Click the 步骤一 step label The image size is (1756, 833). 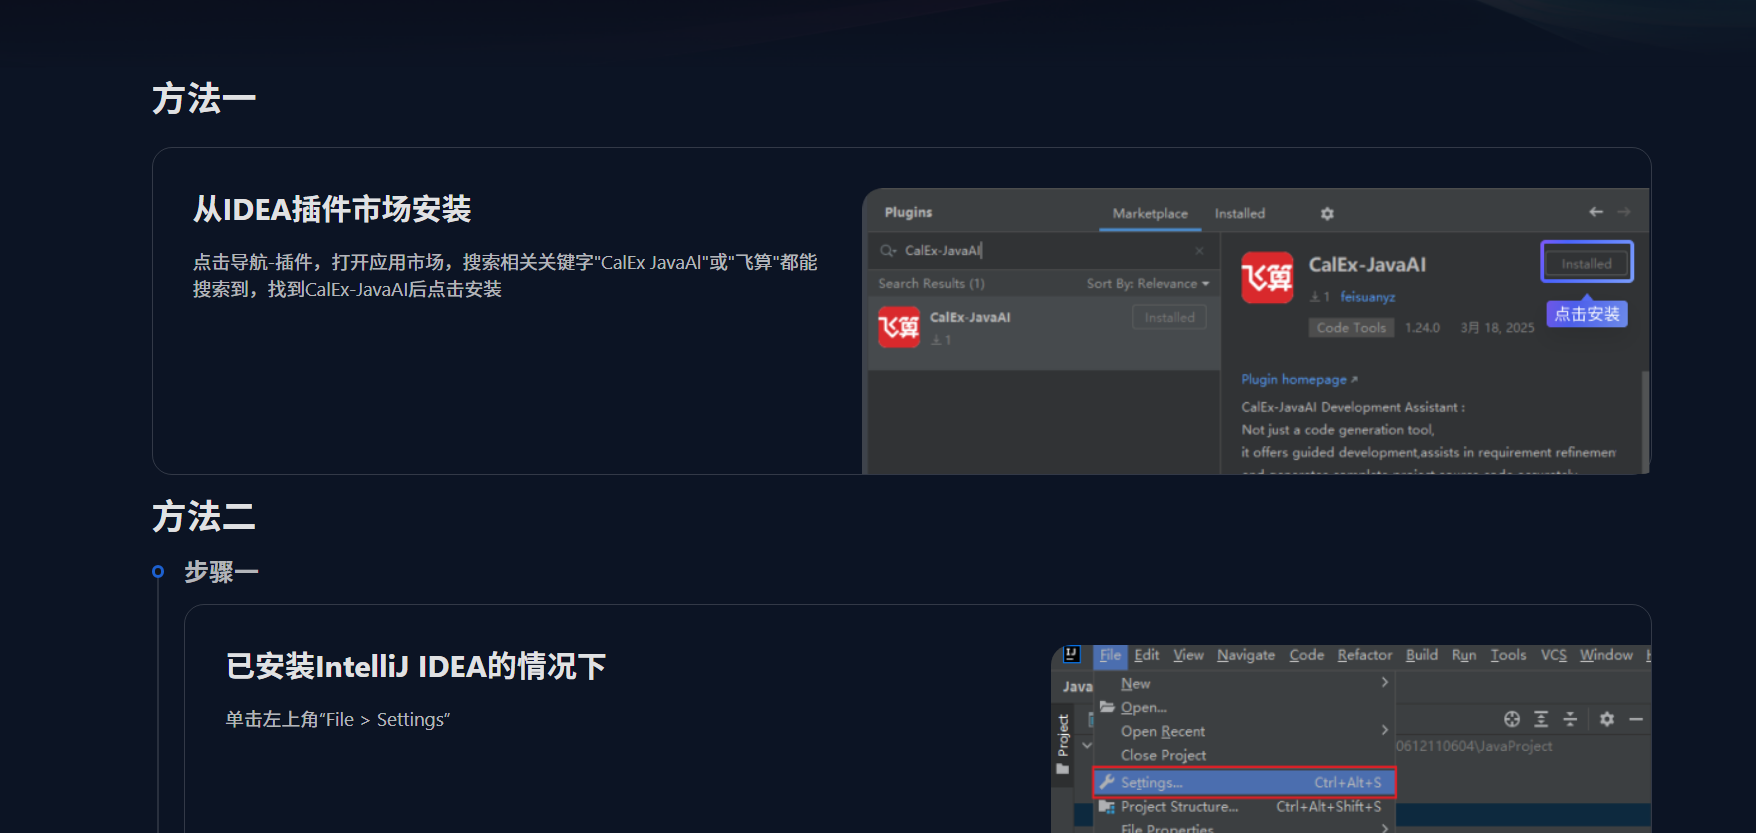pos(222,572)
